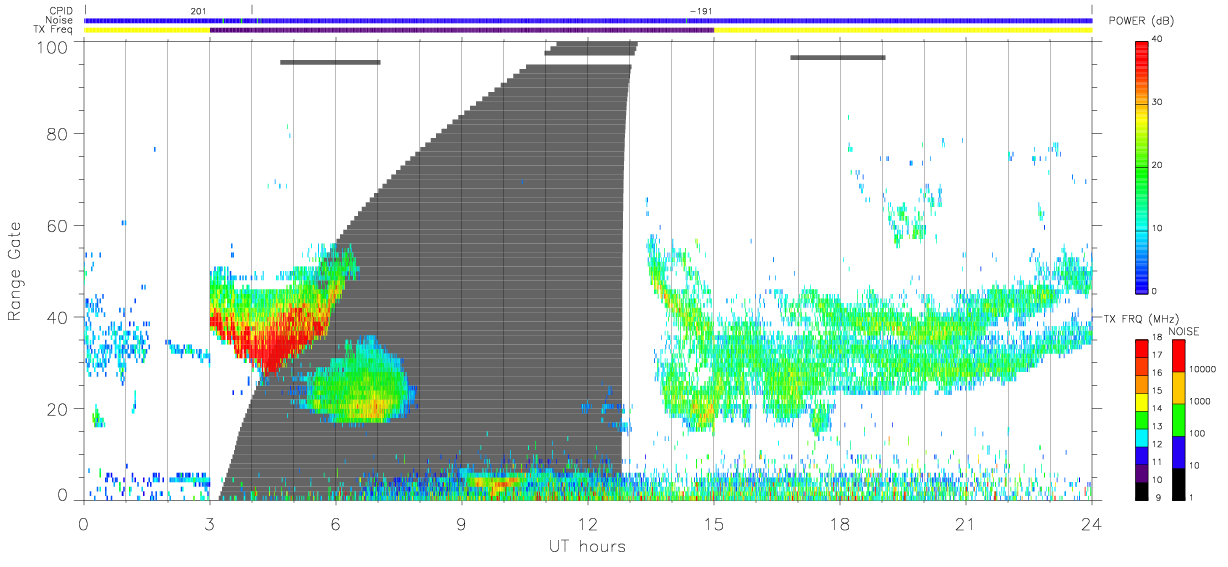Image resolution: width=1228 pixels, height=567 pixels.
Task: Click the 12 tick on the UT hours axis
Action: (x=587, y=523)
